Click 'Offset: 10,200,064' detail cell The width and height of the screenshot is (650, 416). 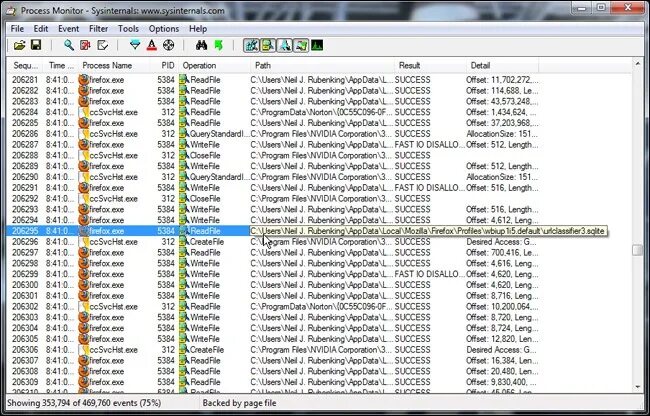[x=502, y=306]
